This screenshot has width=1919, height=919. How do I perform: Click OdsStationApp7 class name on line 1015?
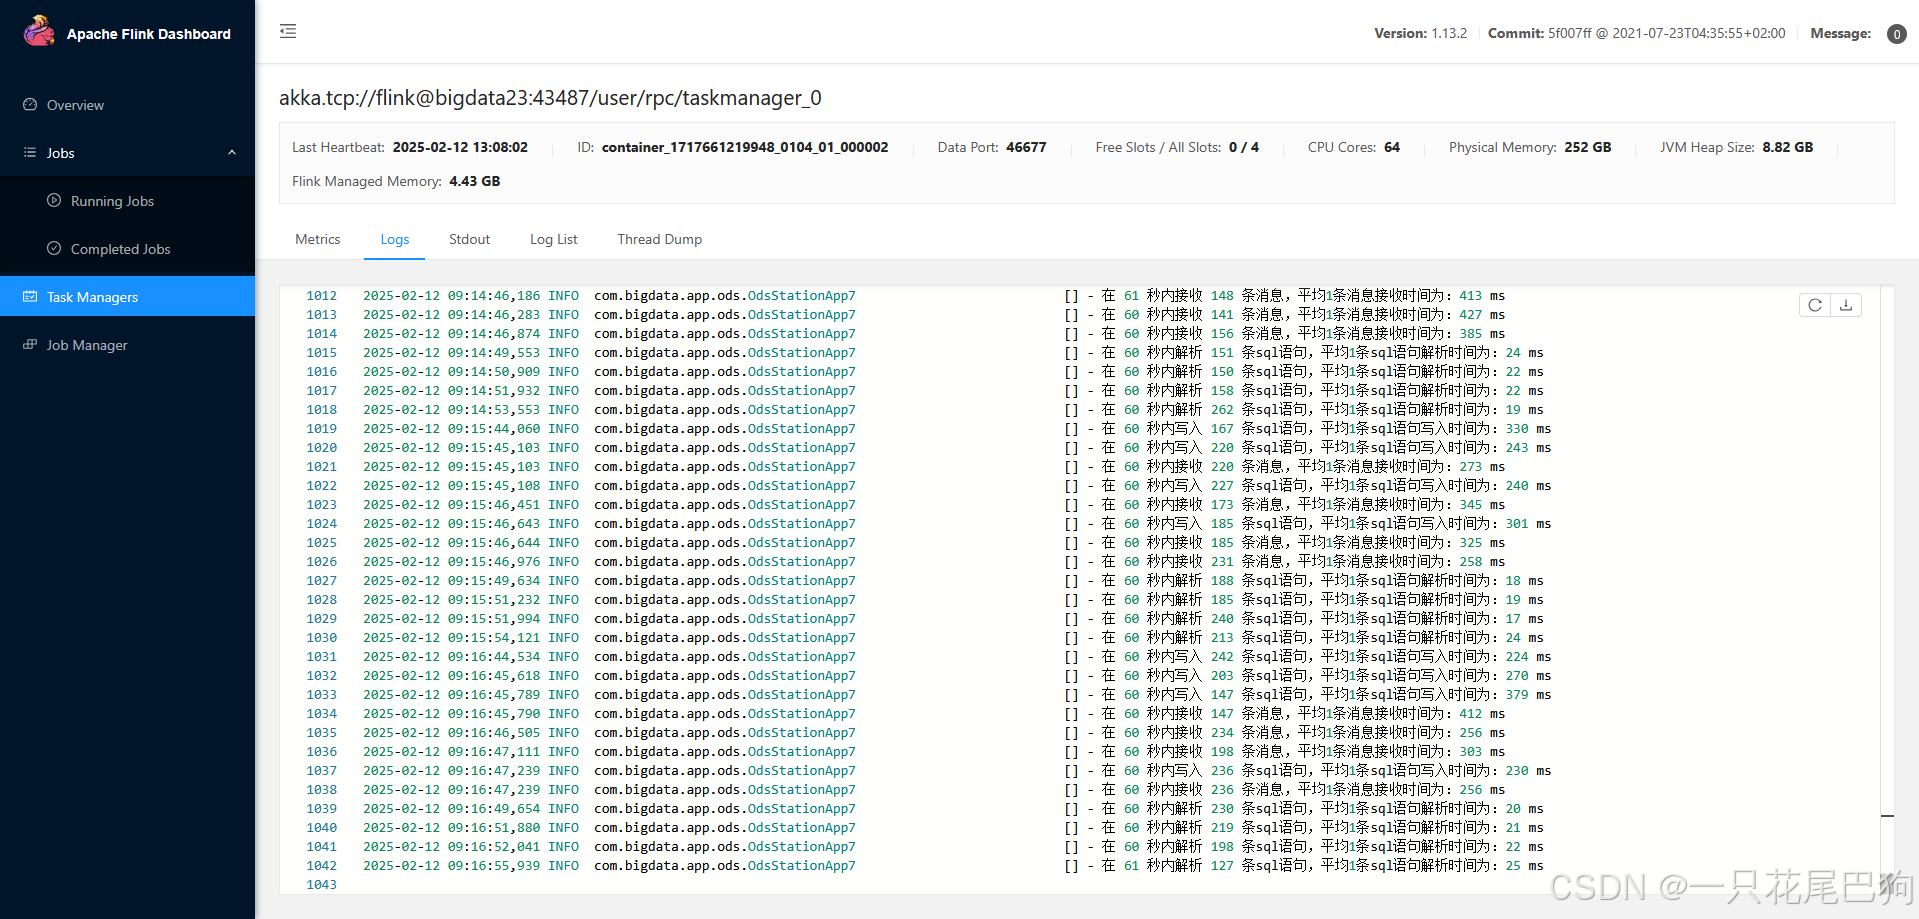802,353
